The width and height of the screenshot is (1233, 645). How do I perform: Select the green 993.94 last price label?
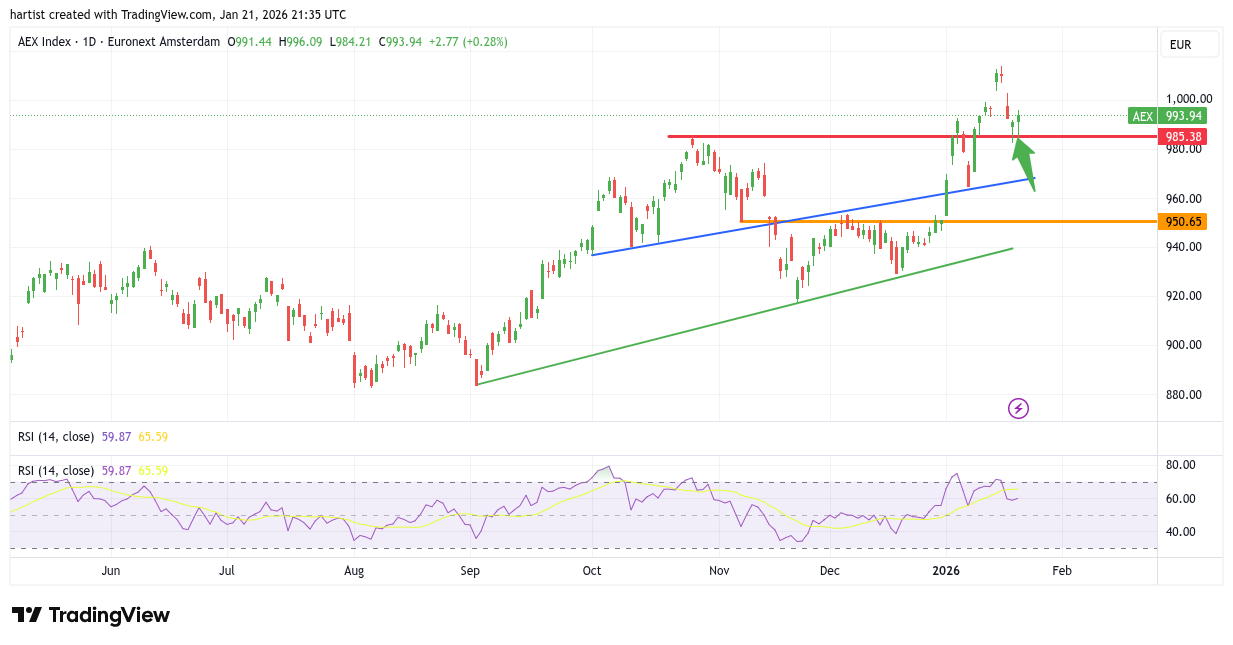pyautogui.click(x=1182, y=116)
